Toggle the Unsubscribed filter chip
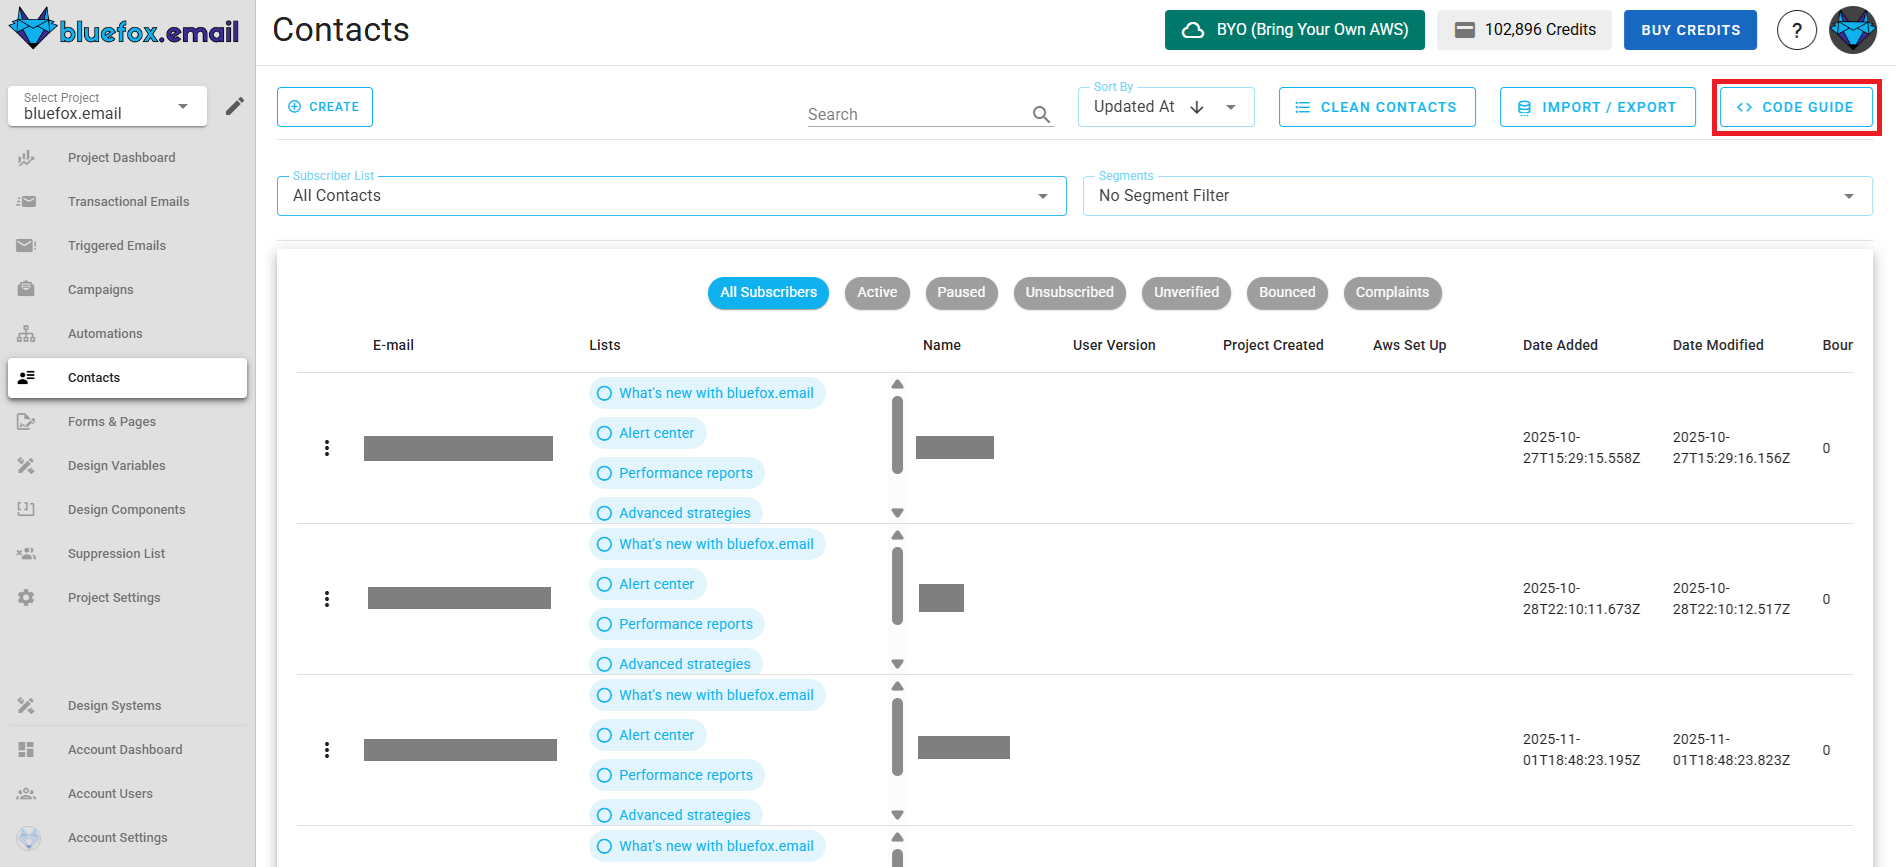This screenshot has height=867, width=1896. pyautogui.click(x=1069, y=293)
